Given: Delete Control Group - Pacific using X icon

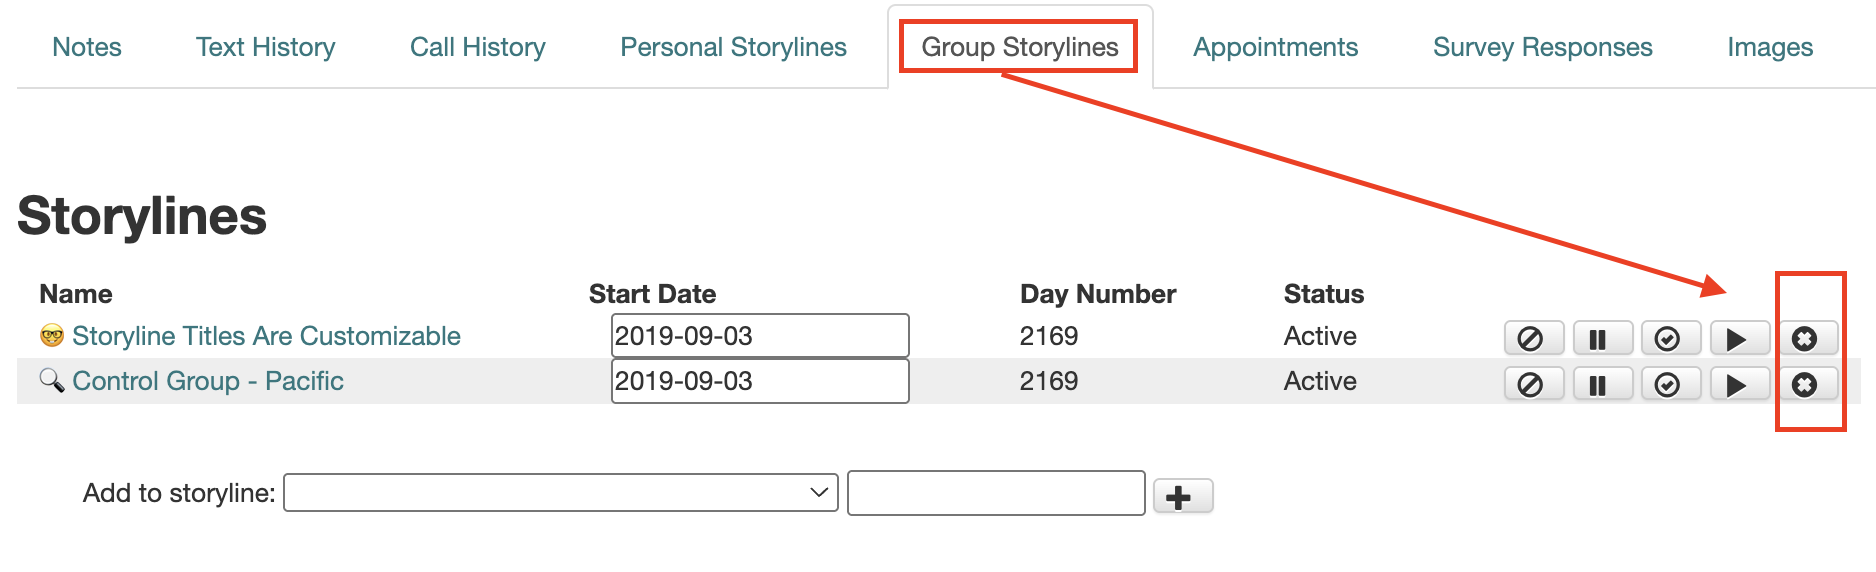Looking at the screenshot, I should click(x=1806, y=385).
